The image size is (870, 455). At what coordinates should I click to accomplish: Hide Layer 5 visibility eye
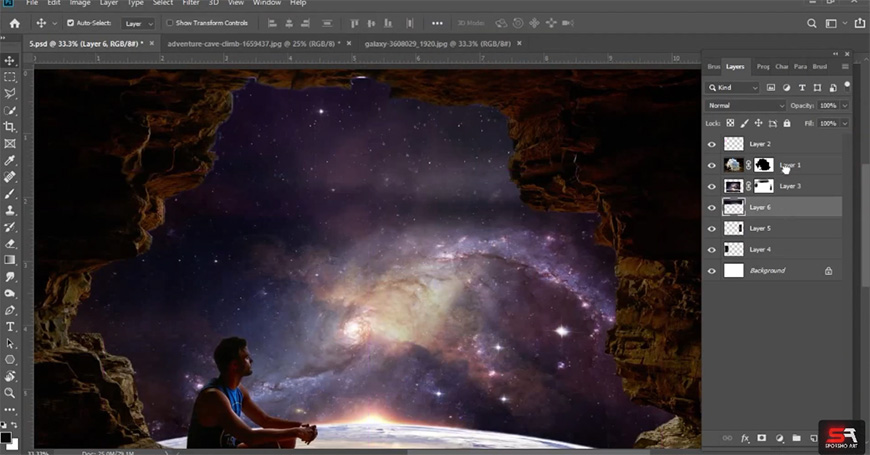[x=712, y=229]
